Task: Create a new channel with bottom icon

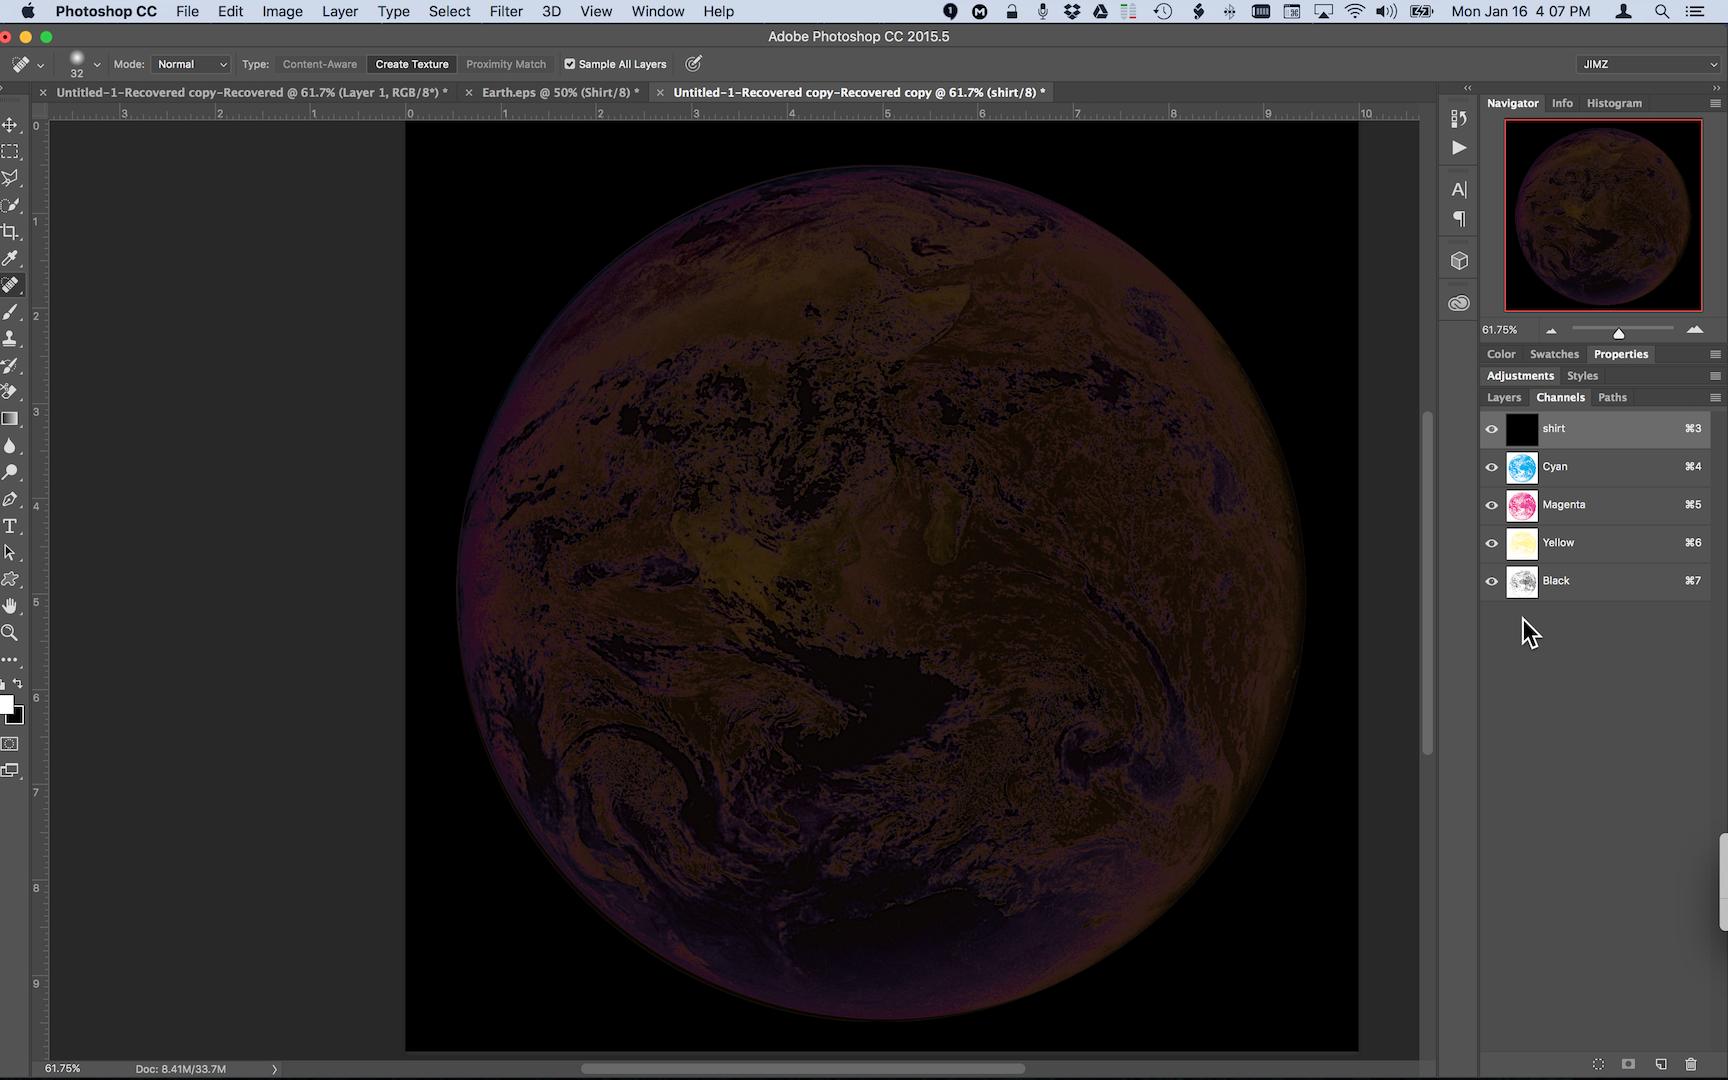Action: tap(1661, 1064)
